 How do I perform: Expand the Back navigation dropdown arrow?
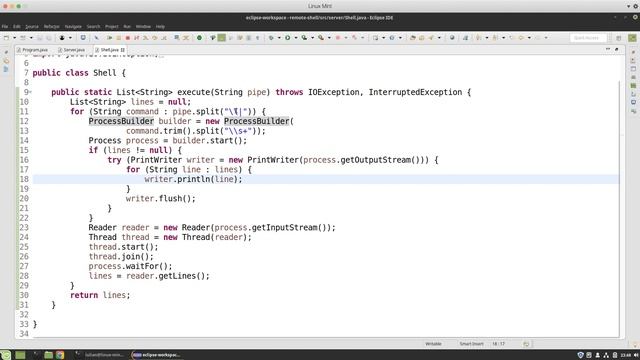tap(529, 38)
